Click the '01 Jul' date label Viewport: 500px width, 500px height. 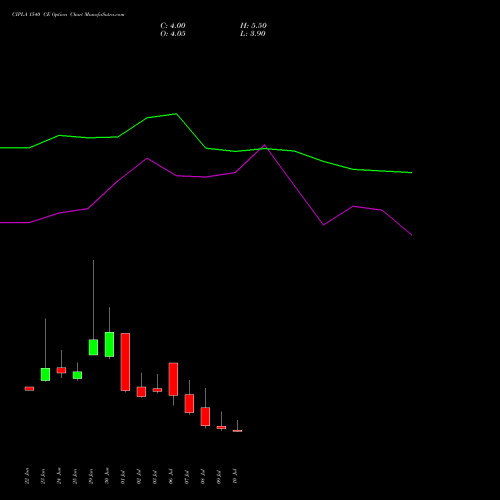tap(123, 477)
